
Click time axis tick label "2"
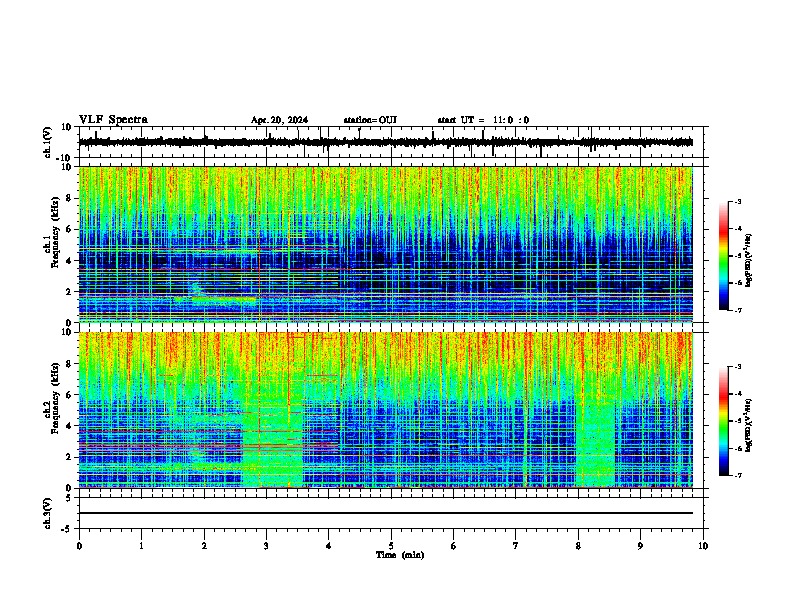pos(204,546)
